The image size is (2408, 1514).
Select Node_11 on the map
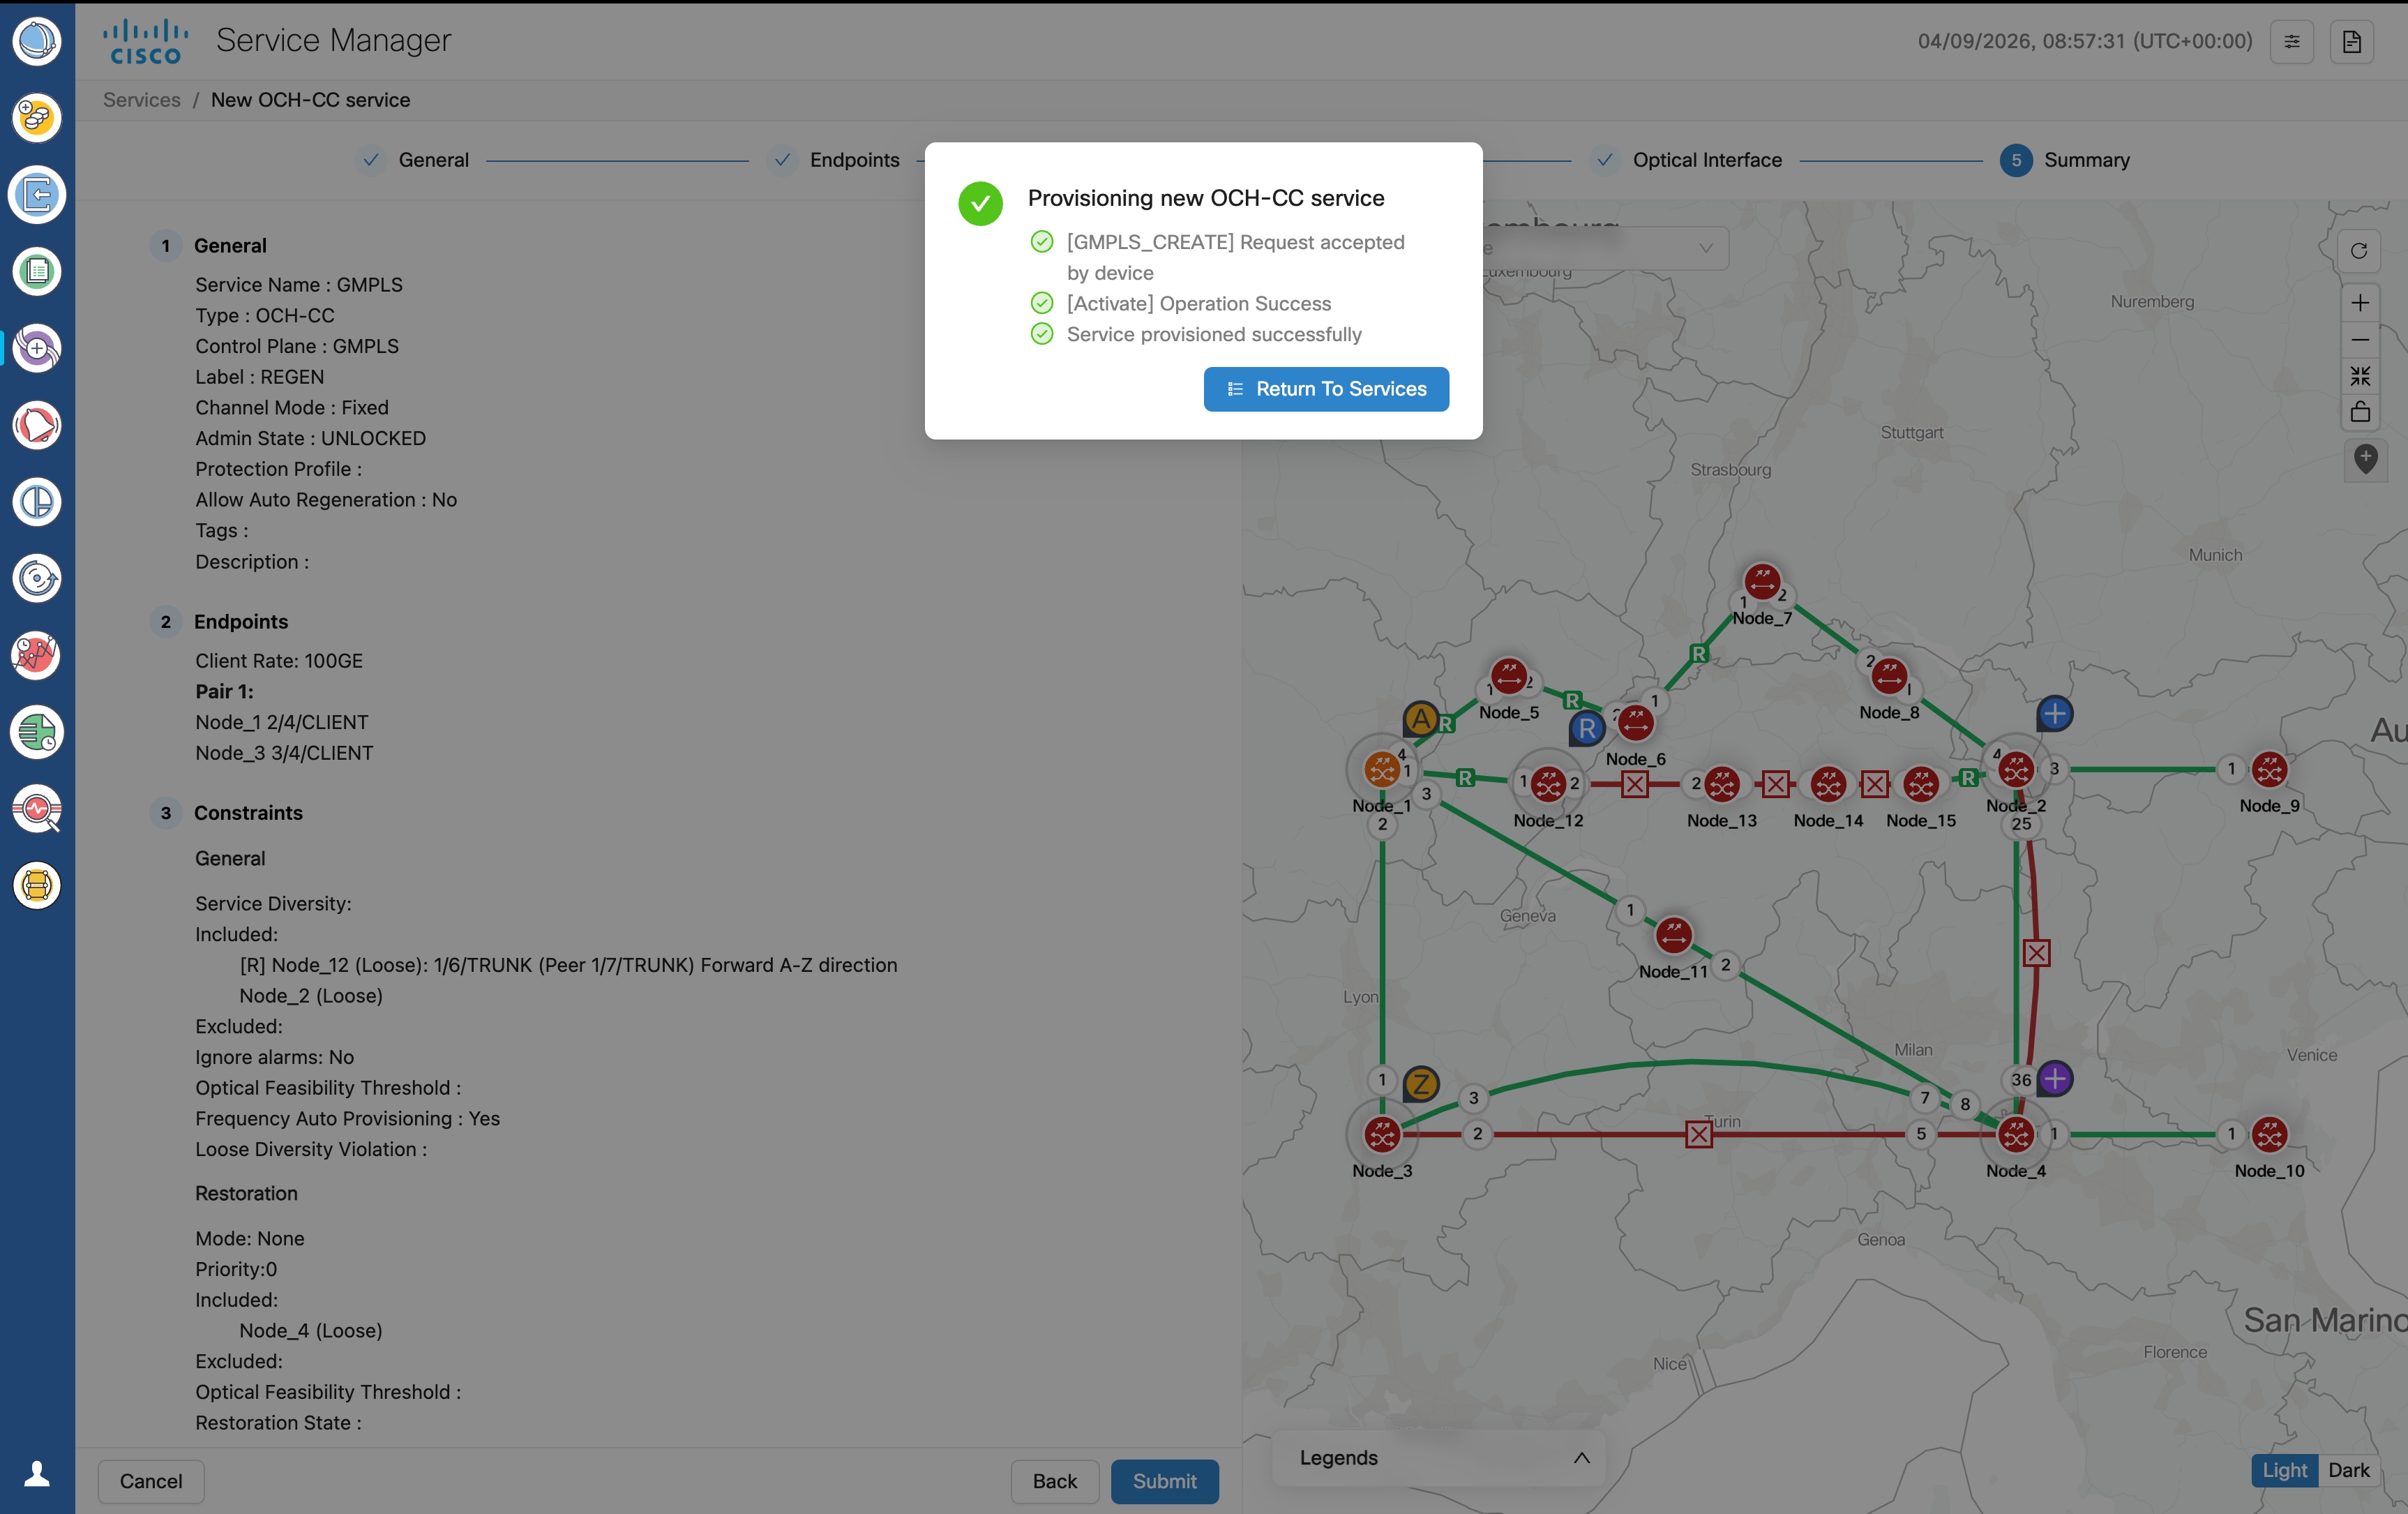[x=1673, y=936]
